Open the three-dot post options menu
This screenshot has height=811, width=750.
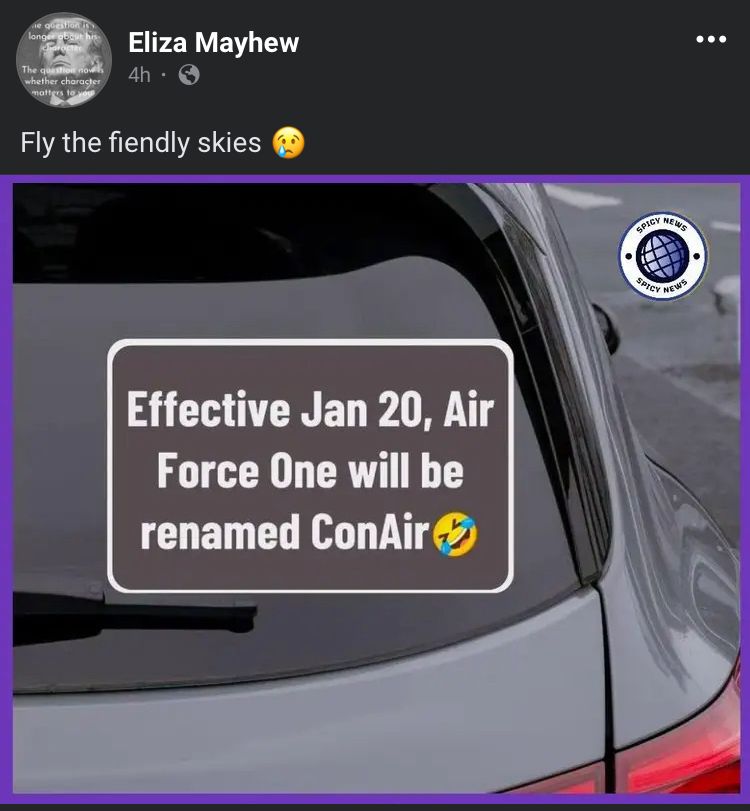711,39
